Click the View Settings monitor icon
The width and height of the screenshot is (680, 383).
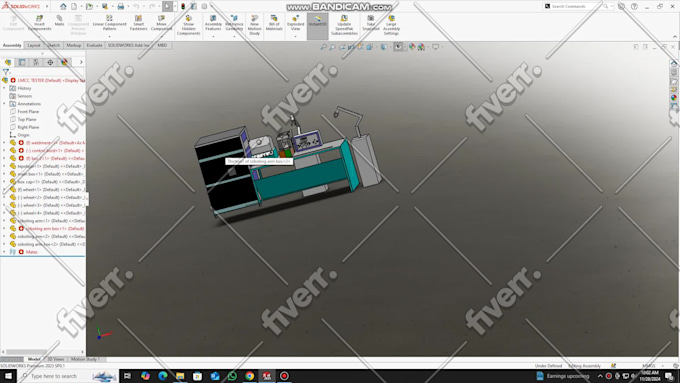click(435, 47)
